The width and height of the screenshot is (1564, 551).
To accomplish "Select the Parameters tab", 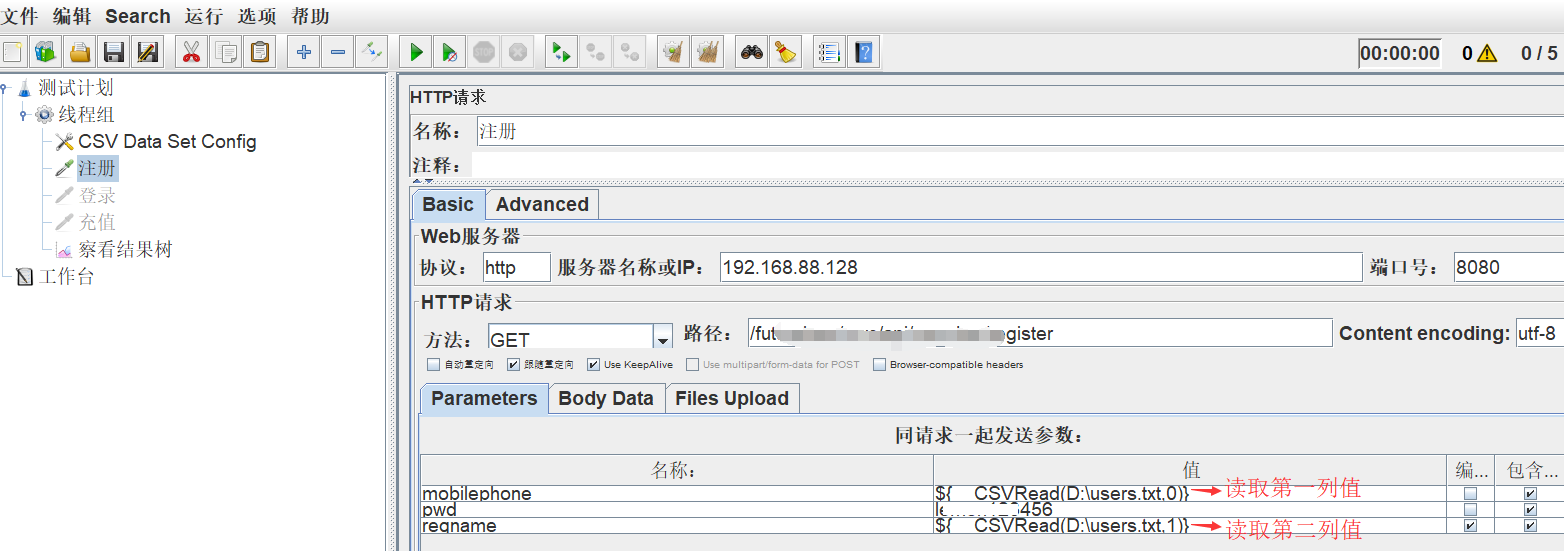I will [x=484, y=398].
